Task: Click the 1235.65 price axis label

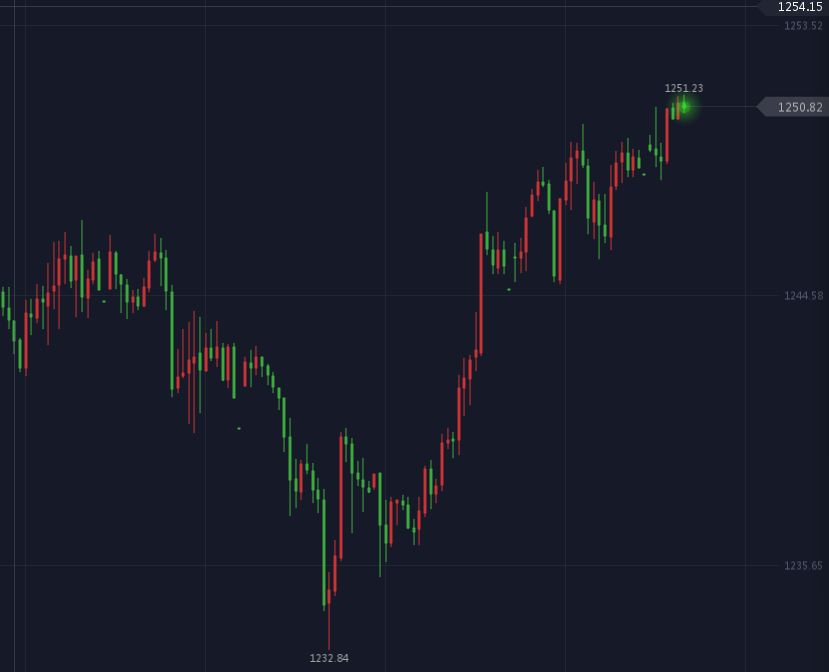Action: (803, 566)
